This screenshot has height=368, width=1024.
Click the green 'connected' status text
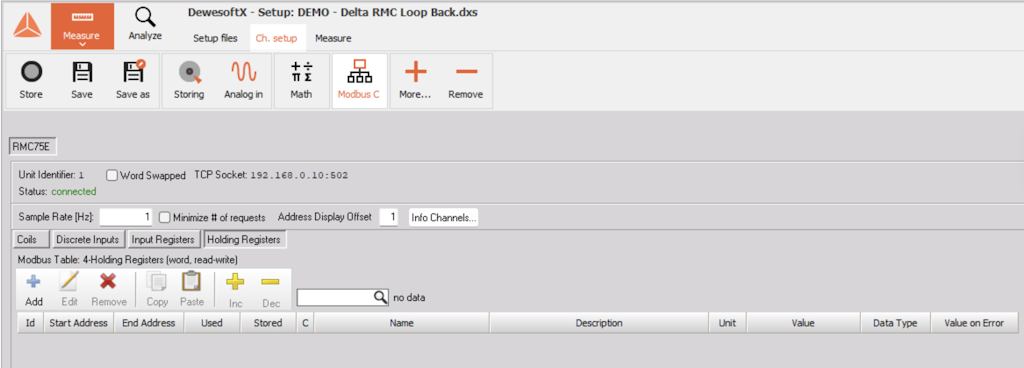[74, 192]
